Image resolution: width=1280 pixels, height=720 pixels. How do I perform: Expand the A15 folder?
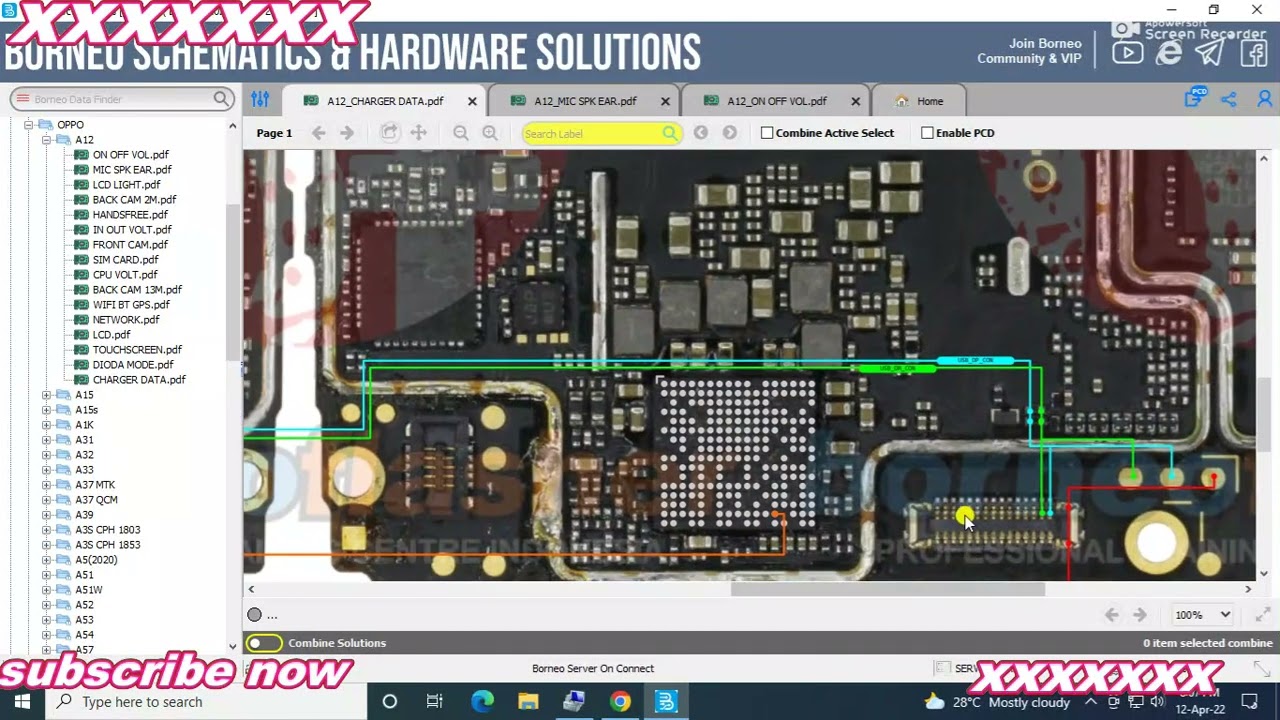(46, 395)
